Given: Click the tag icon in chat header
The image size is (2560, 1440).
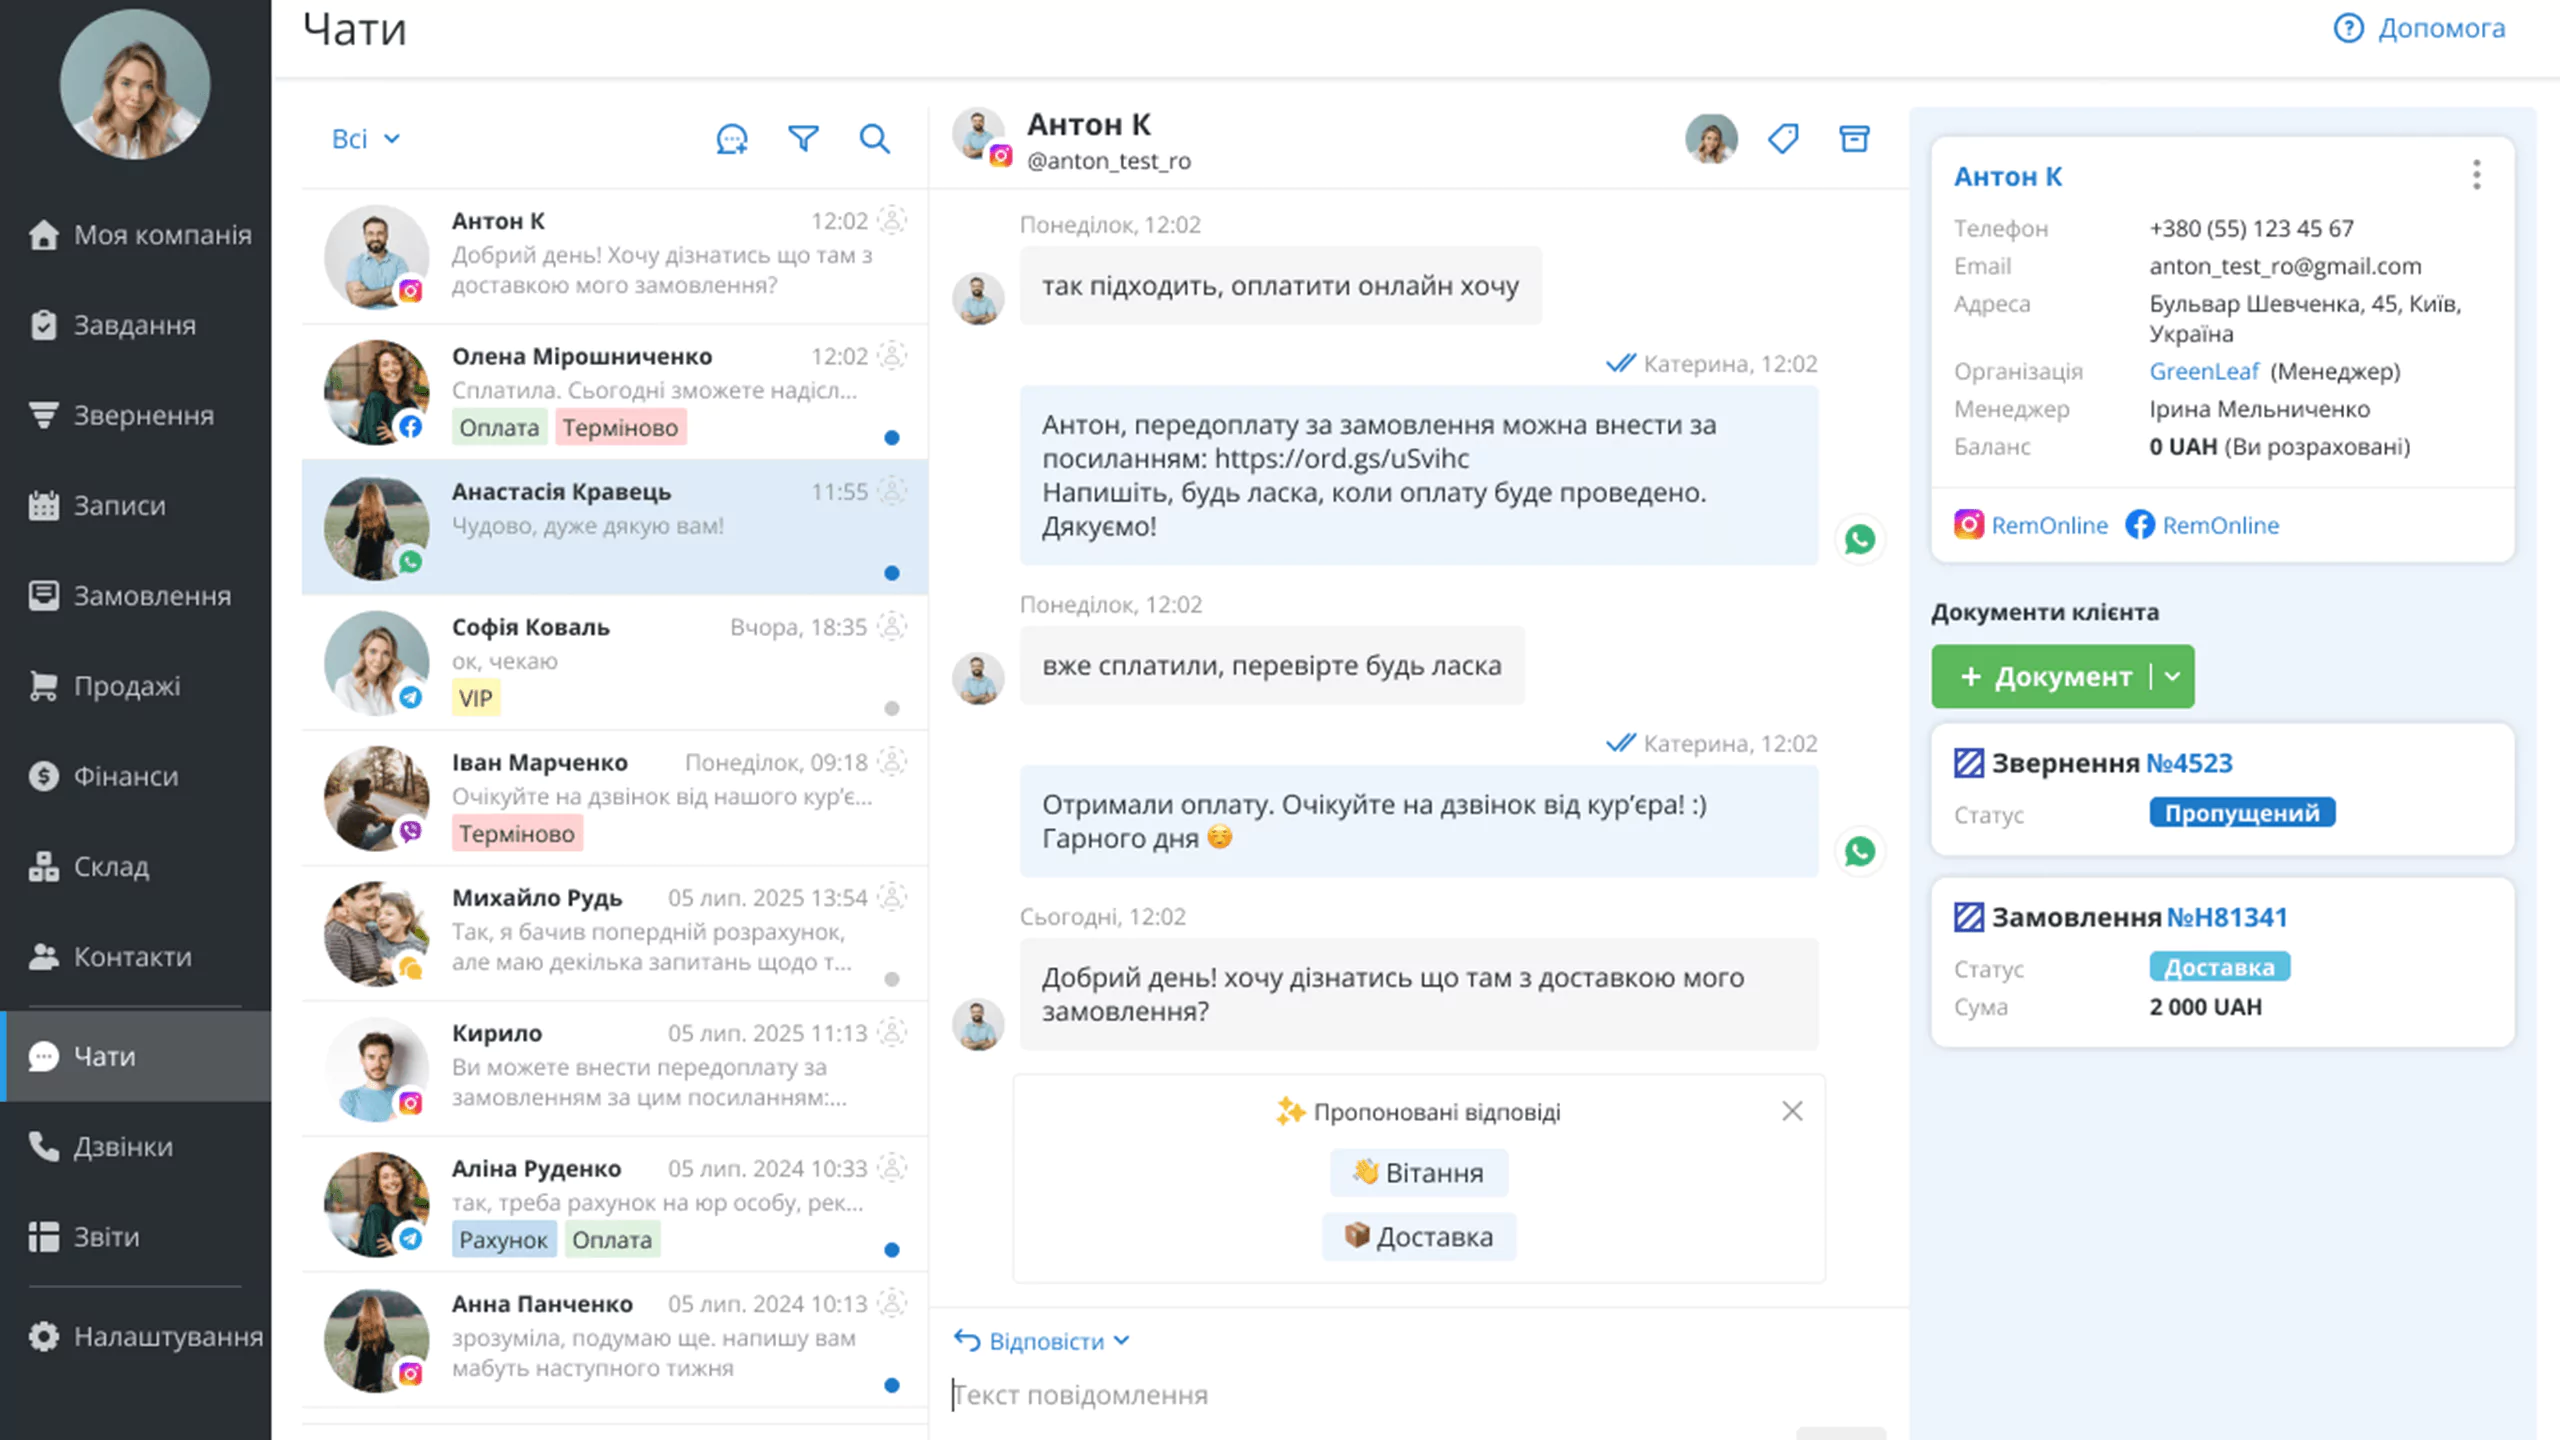Looking at the screenshot, I should [x=1783, y=139].
